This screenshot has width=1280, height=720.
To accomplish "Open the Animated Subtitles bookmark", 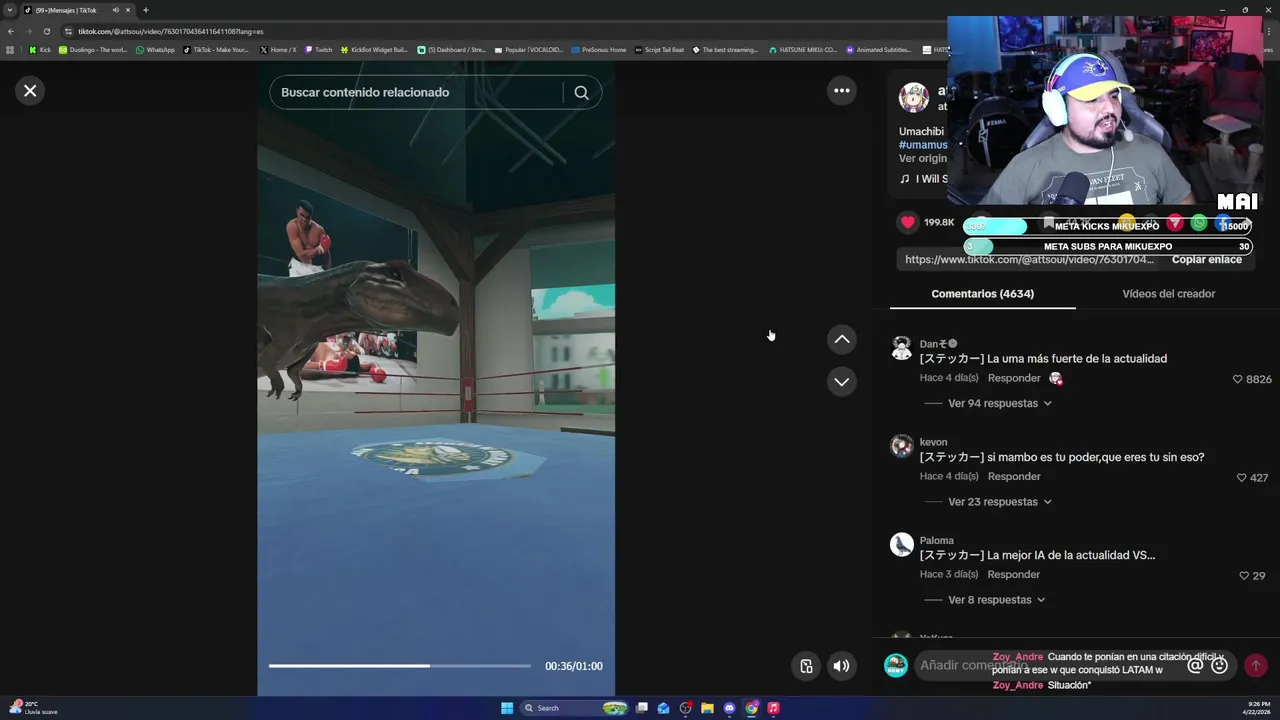I will [879, 49].
